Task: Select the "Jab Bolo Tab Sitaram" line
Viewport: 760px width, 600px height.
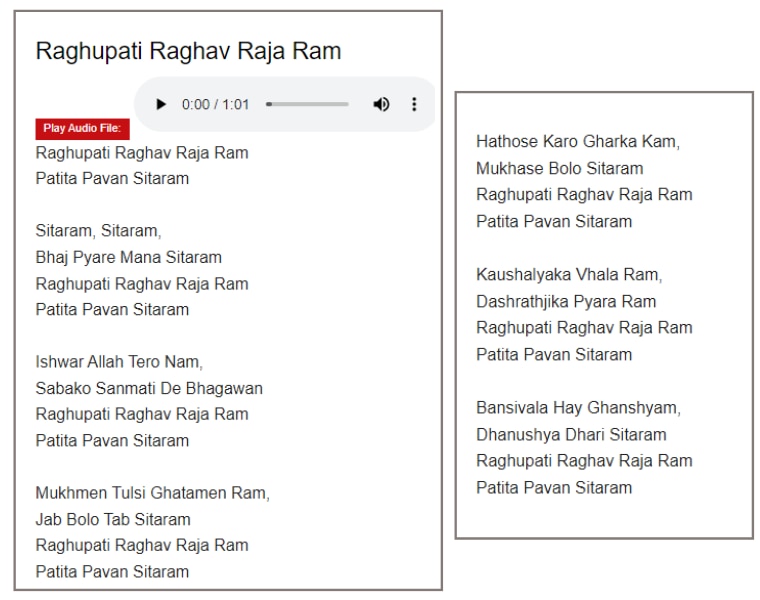Action: pyautogui.click(x=113, y=519)
